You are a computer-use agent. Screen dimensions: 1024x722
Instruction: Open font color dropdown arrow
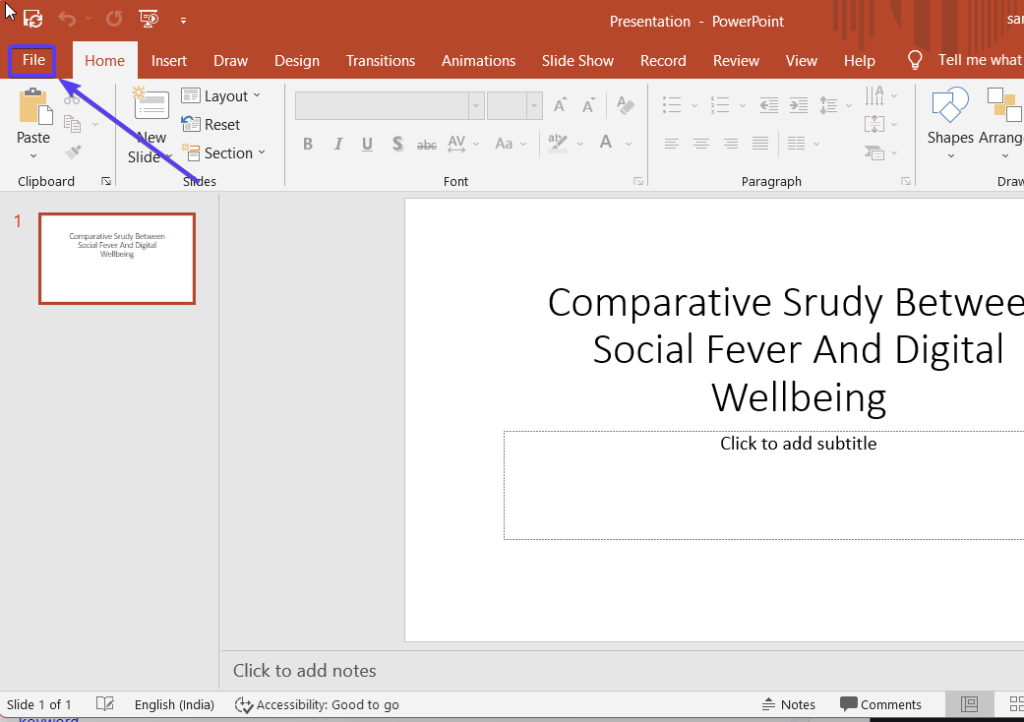628,144
